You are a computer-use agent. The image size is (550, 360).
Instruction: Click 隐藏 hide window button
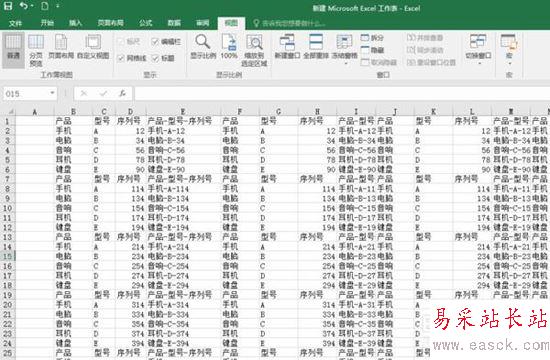[x=372, y=50]
